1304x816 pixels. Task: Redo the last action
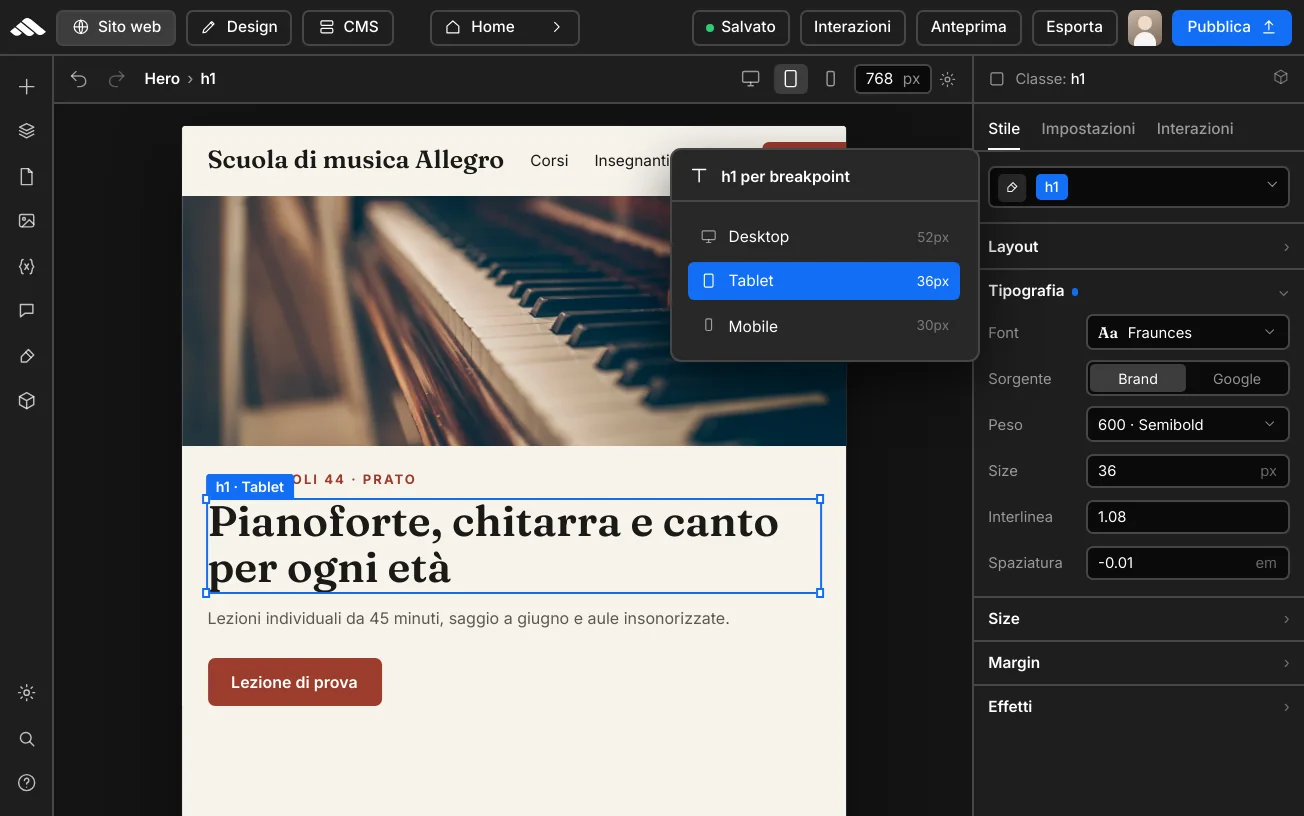(x=117, y=79)
